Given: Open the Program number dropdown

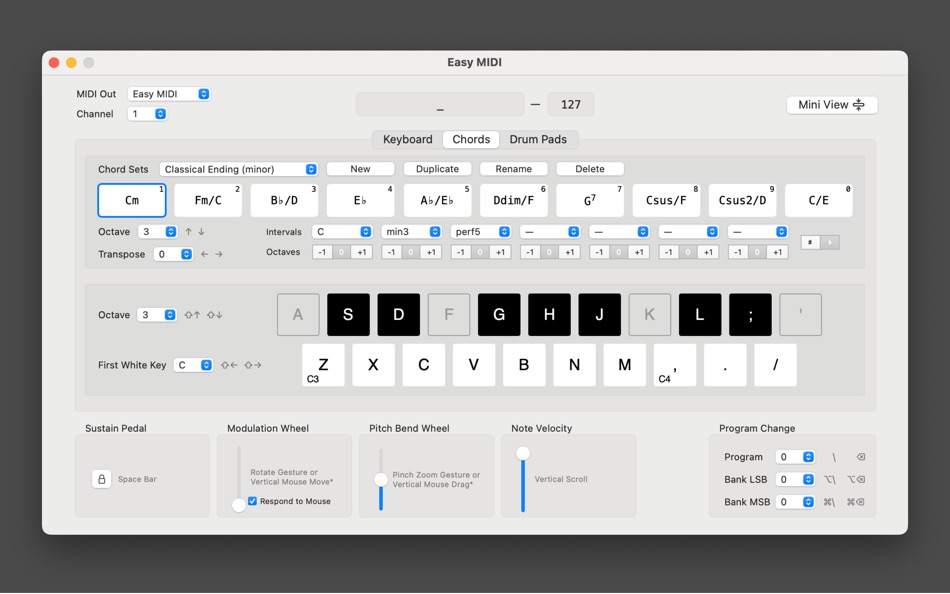Looking at the screenshot, I should click(x=796, y=457).
